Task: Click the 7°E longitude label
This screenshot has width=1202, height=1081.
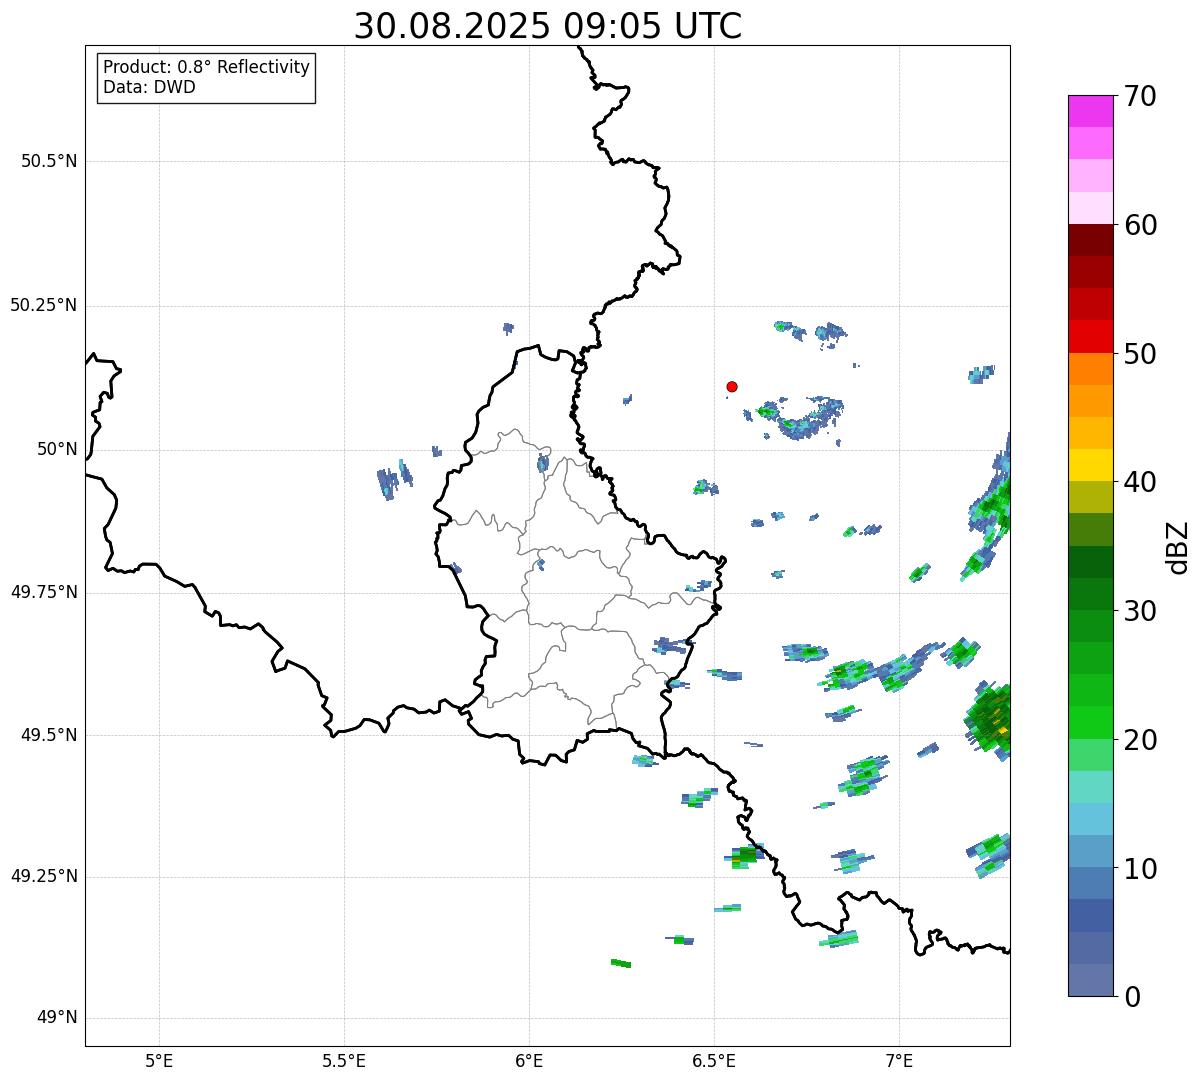Action: point(899,1060)
